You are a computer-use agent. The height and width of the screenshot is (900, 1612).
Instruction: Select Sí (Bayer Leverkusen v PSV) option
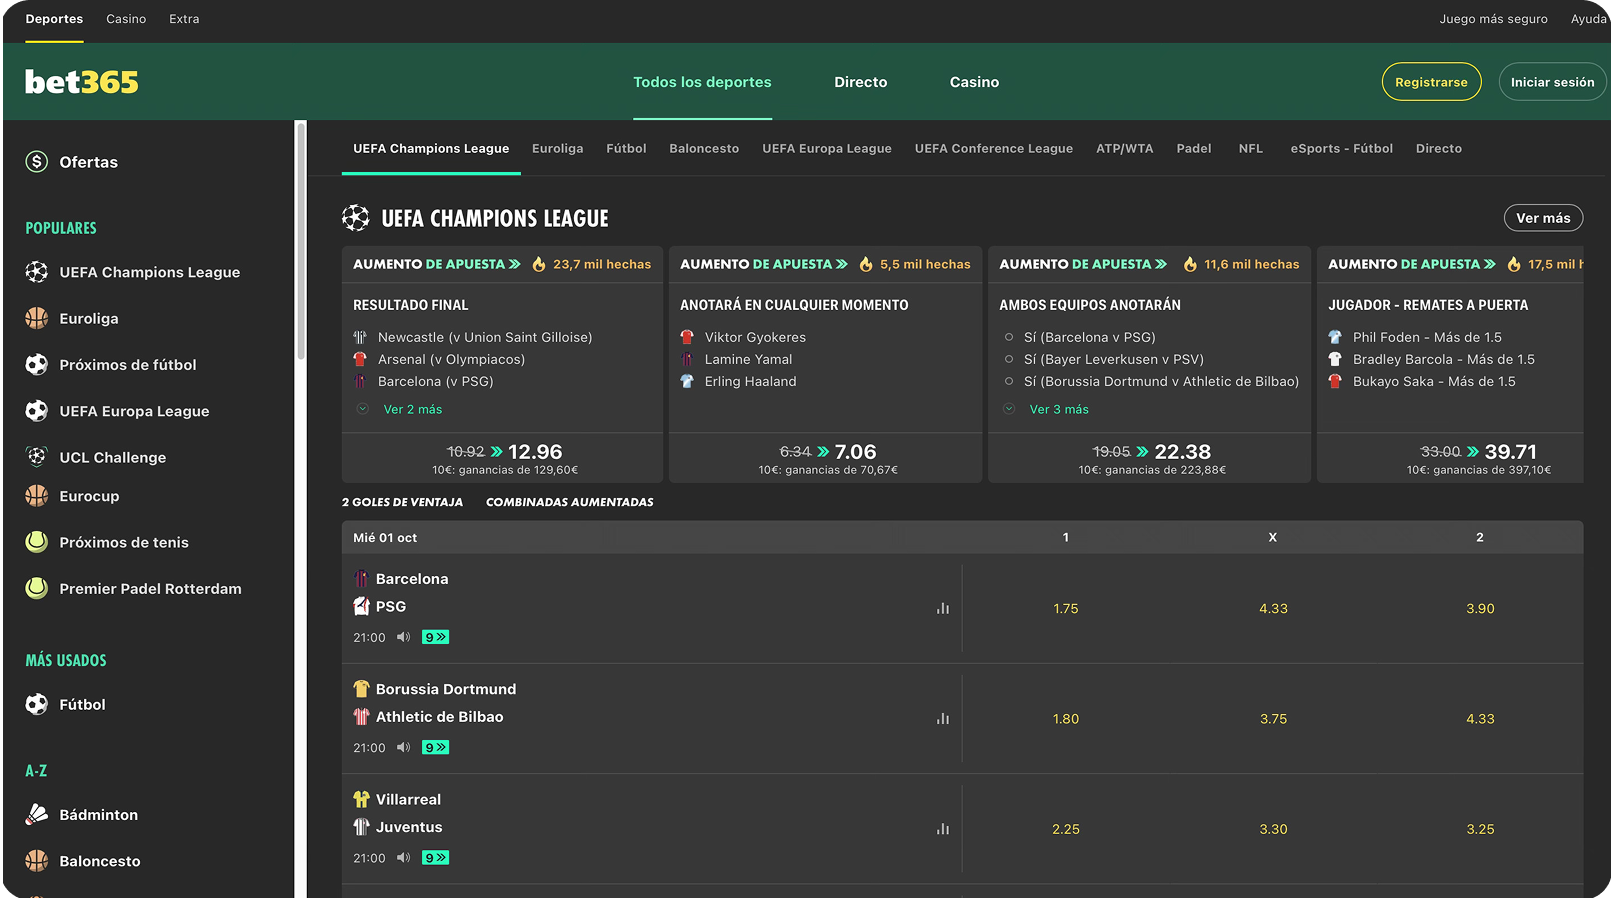pos(1009,359)
